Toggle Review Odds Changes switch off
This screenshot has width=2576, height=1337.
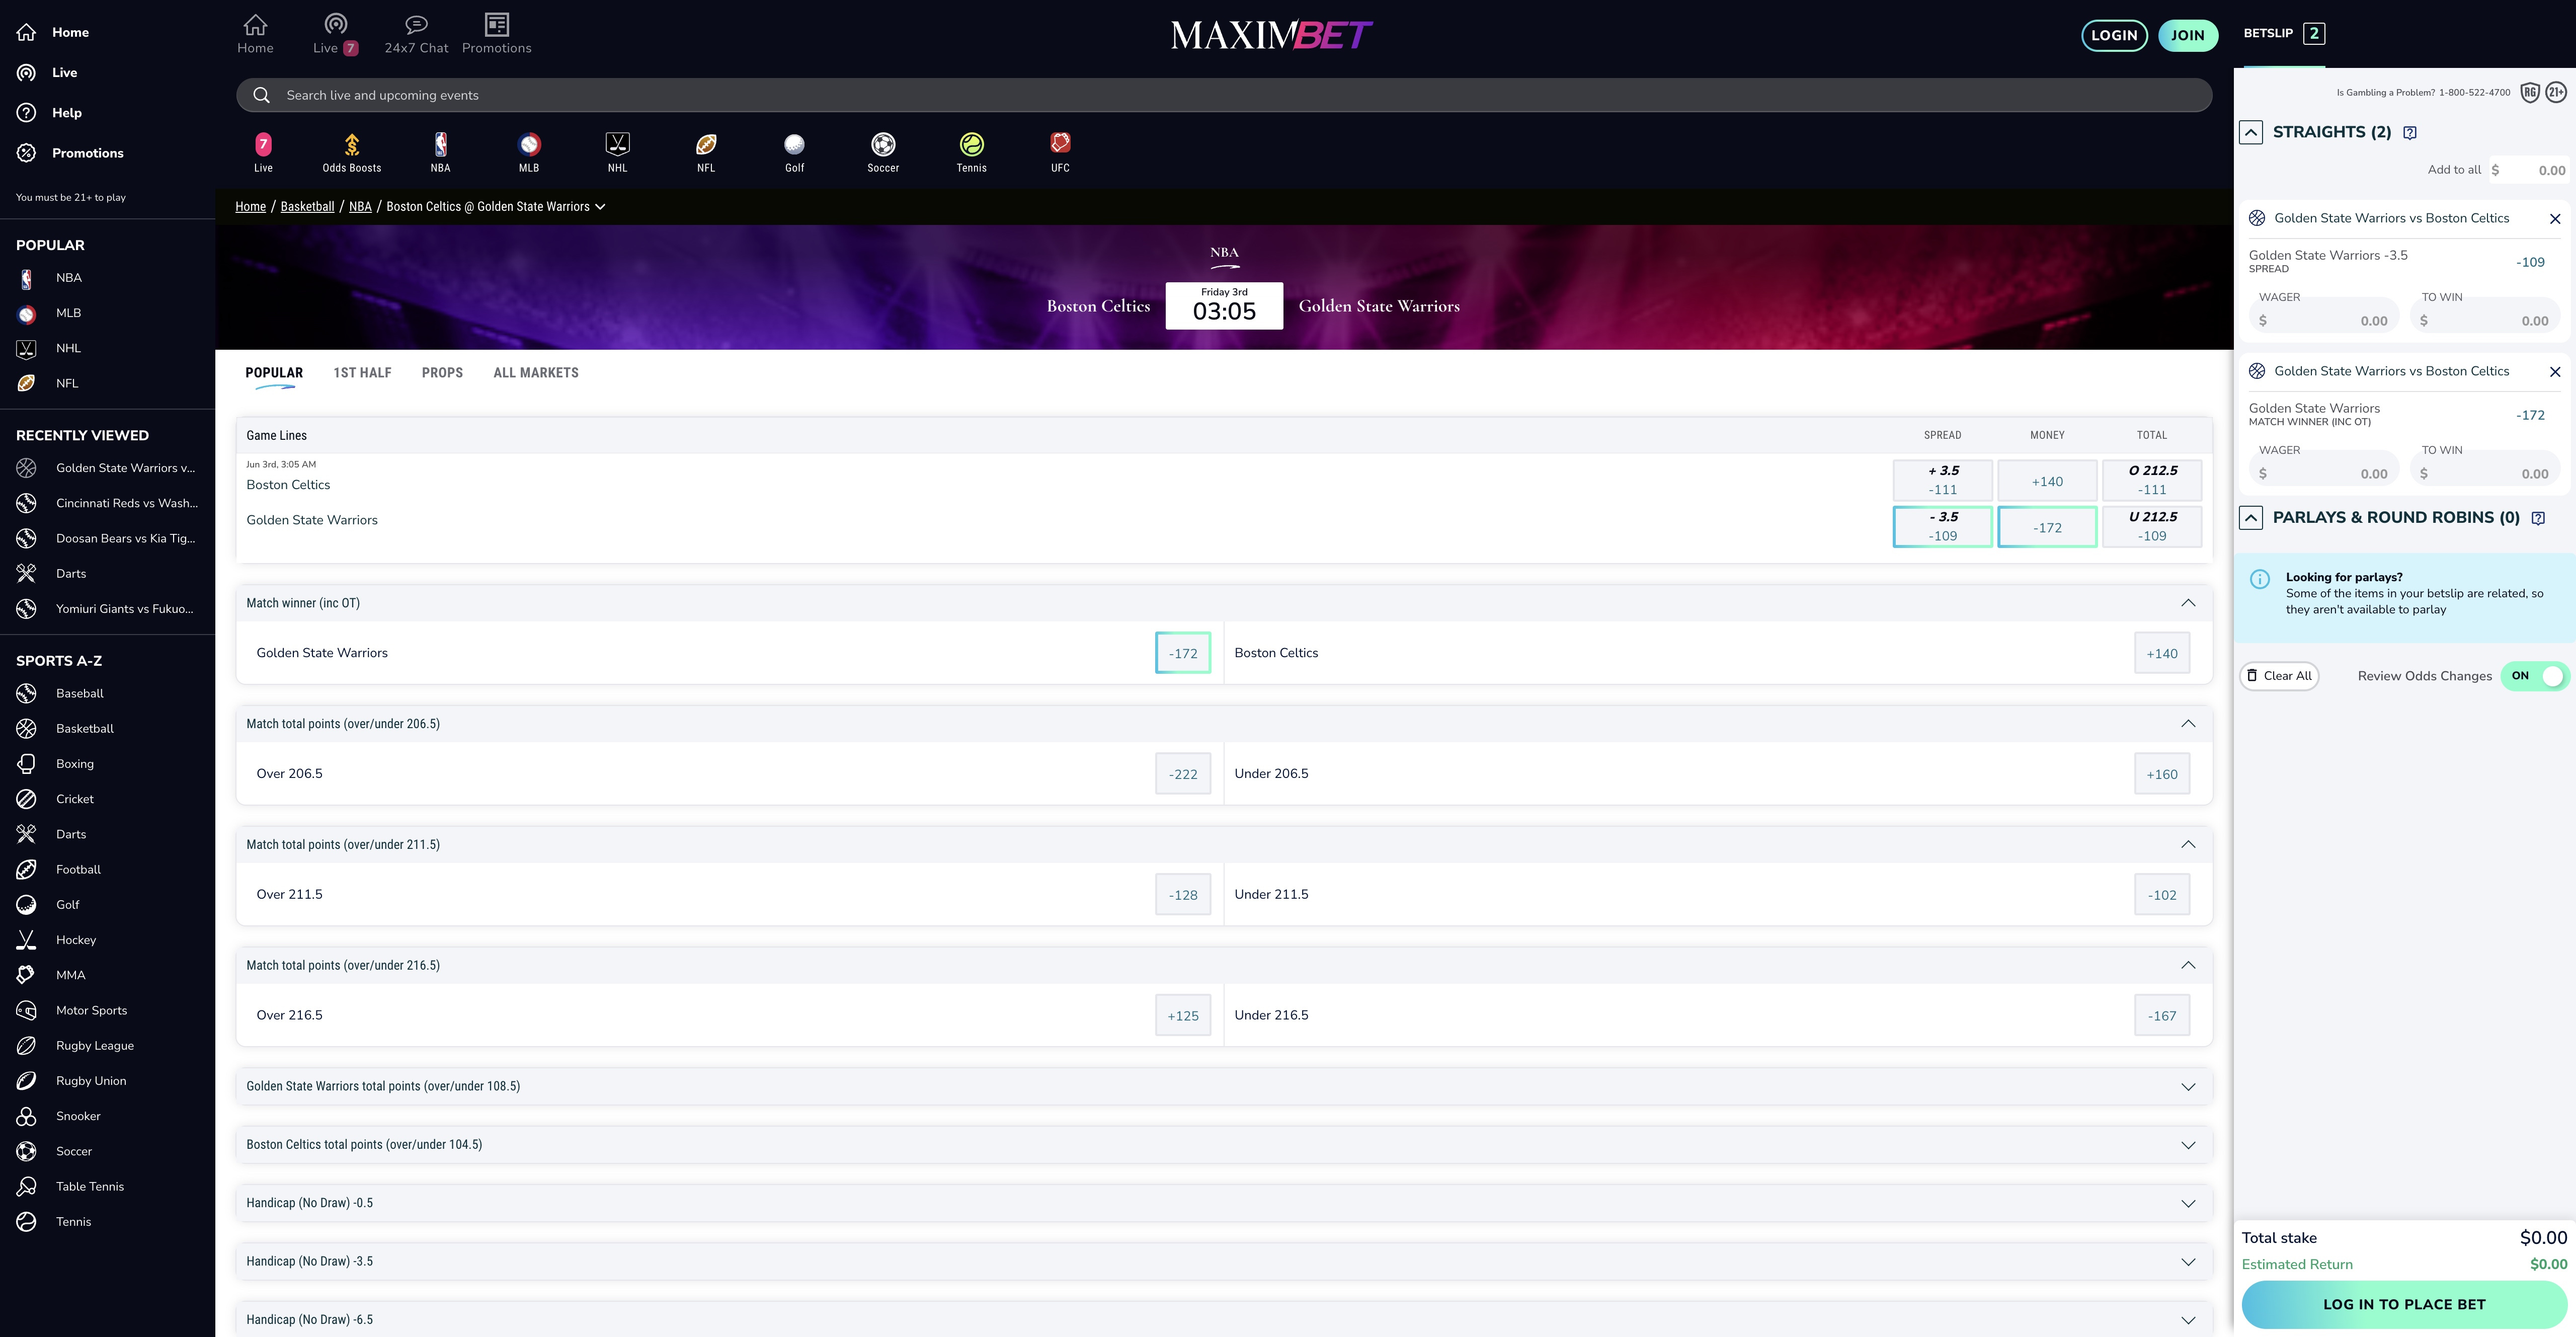[2535, 676]
